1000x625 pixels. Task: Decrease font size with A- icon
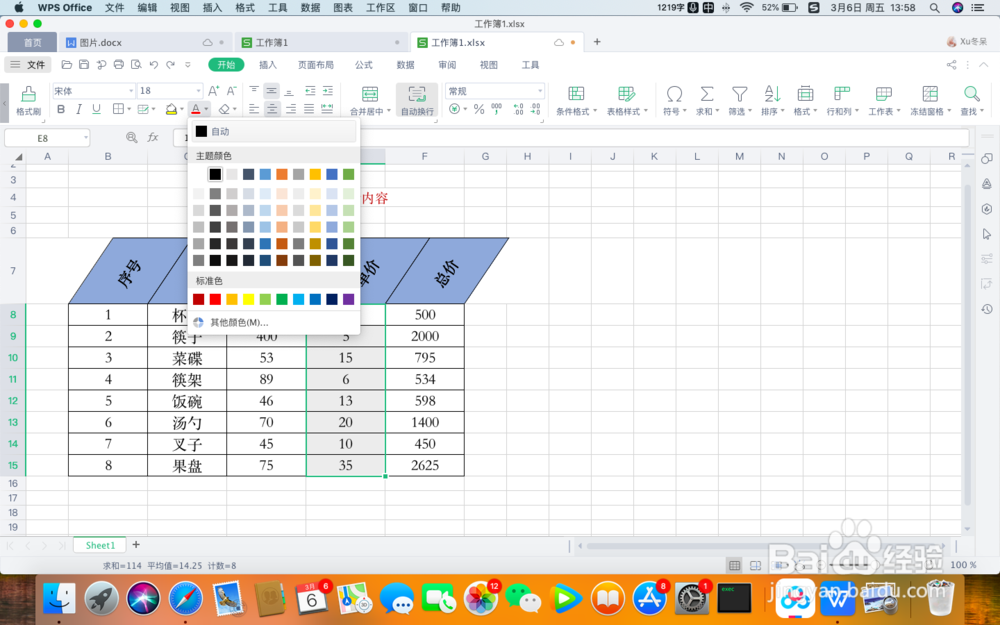click(232, 91)
